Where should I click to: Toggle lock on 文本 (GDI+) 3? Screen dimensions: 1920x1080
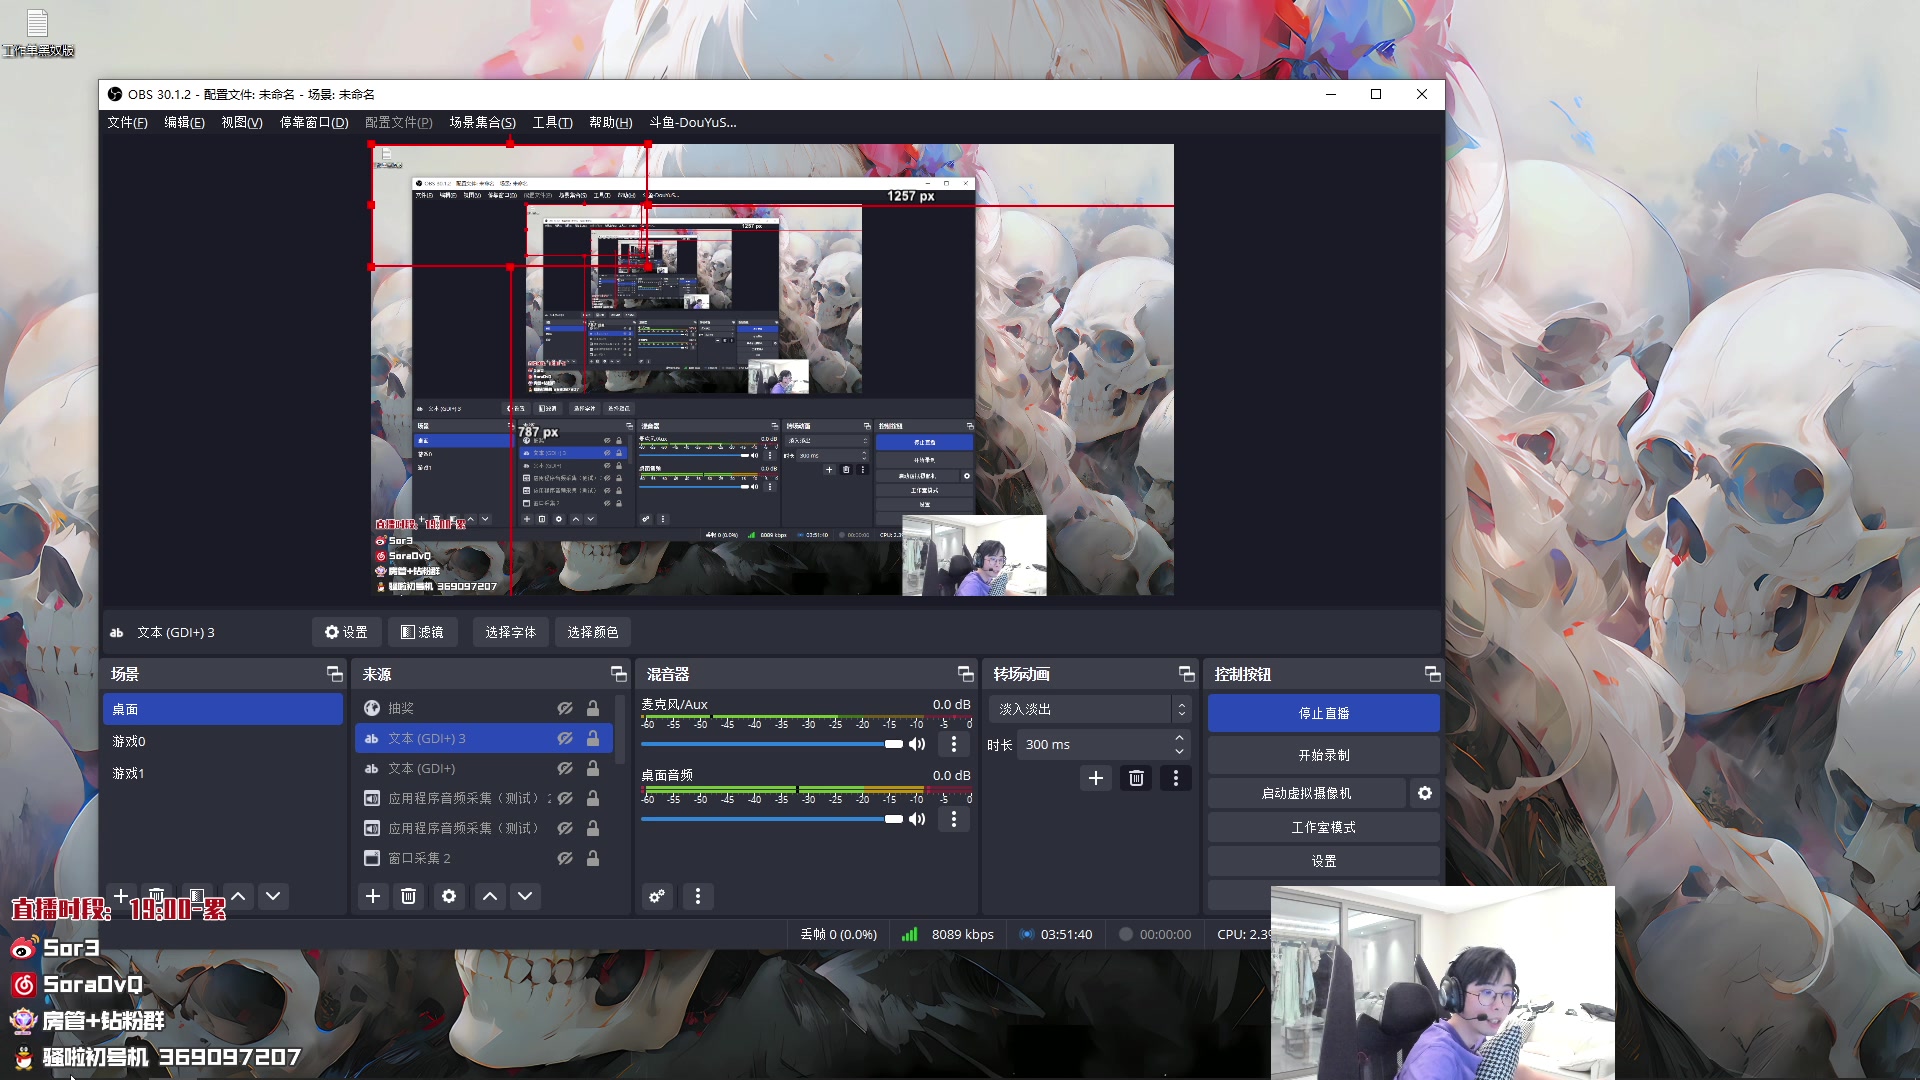tap(593, 738)
